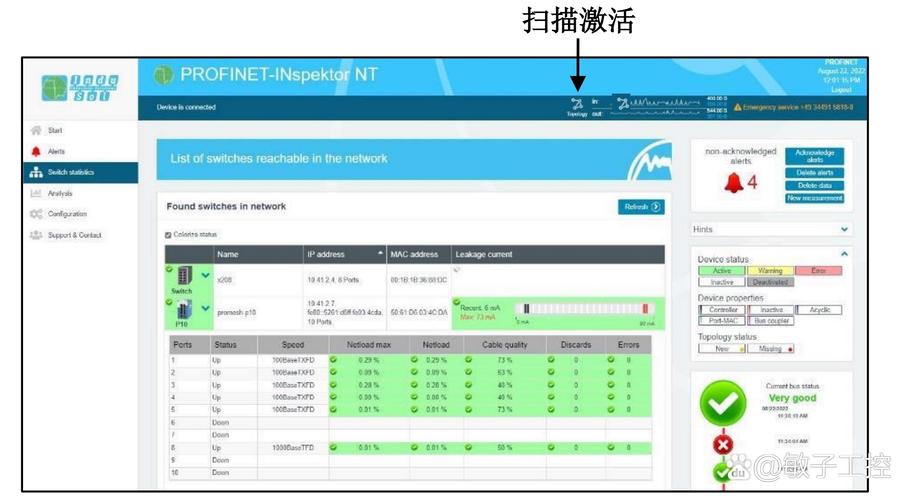Viewport: 909px width, 500px height.
Task: Click the green leakage current OK check icon
Action: (x=456, y=302)
